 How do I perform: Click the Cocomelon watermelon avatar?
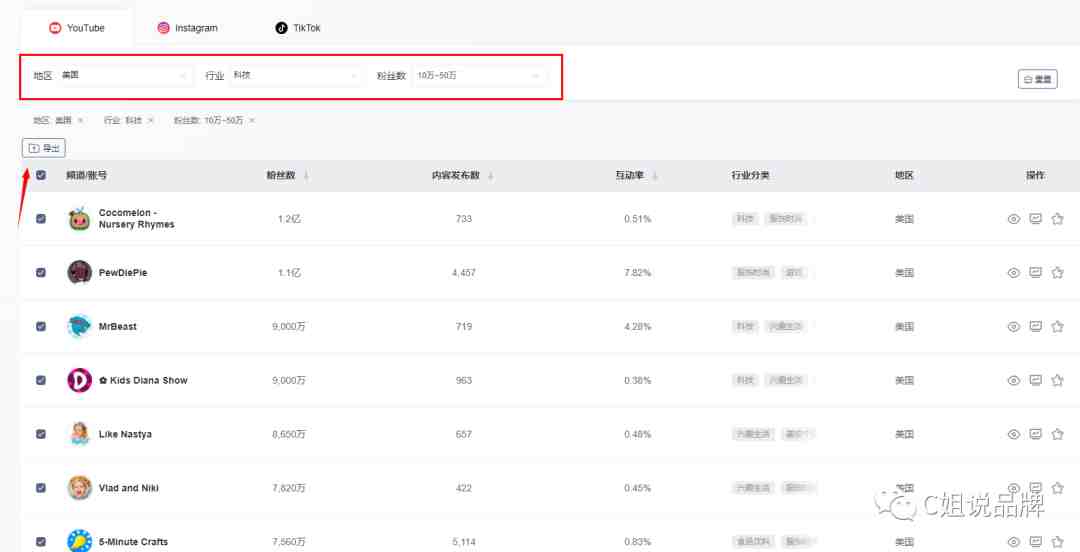79,218
